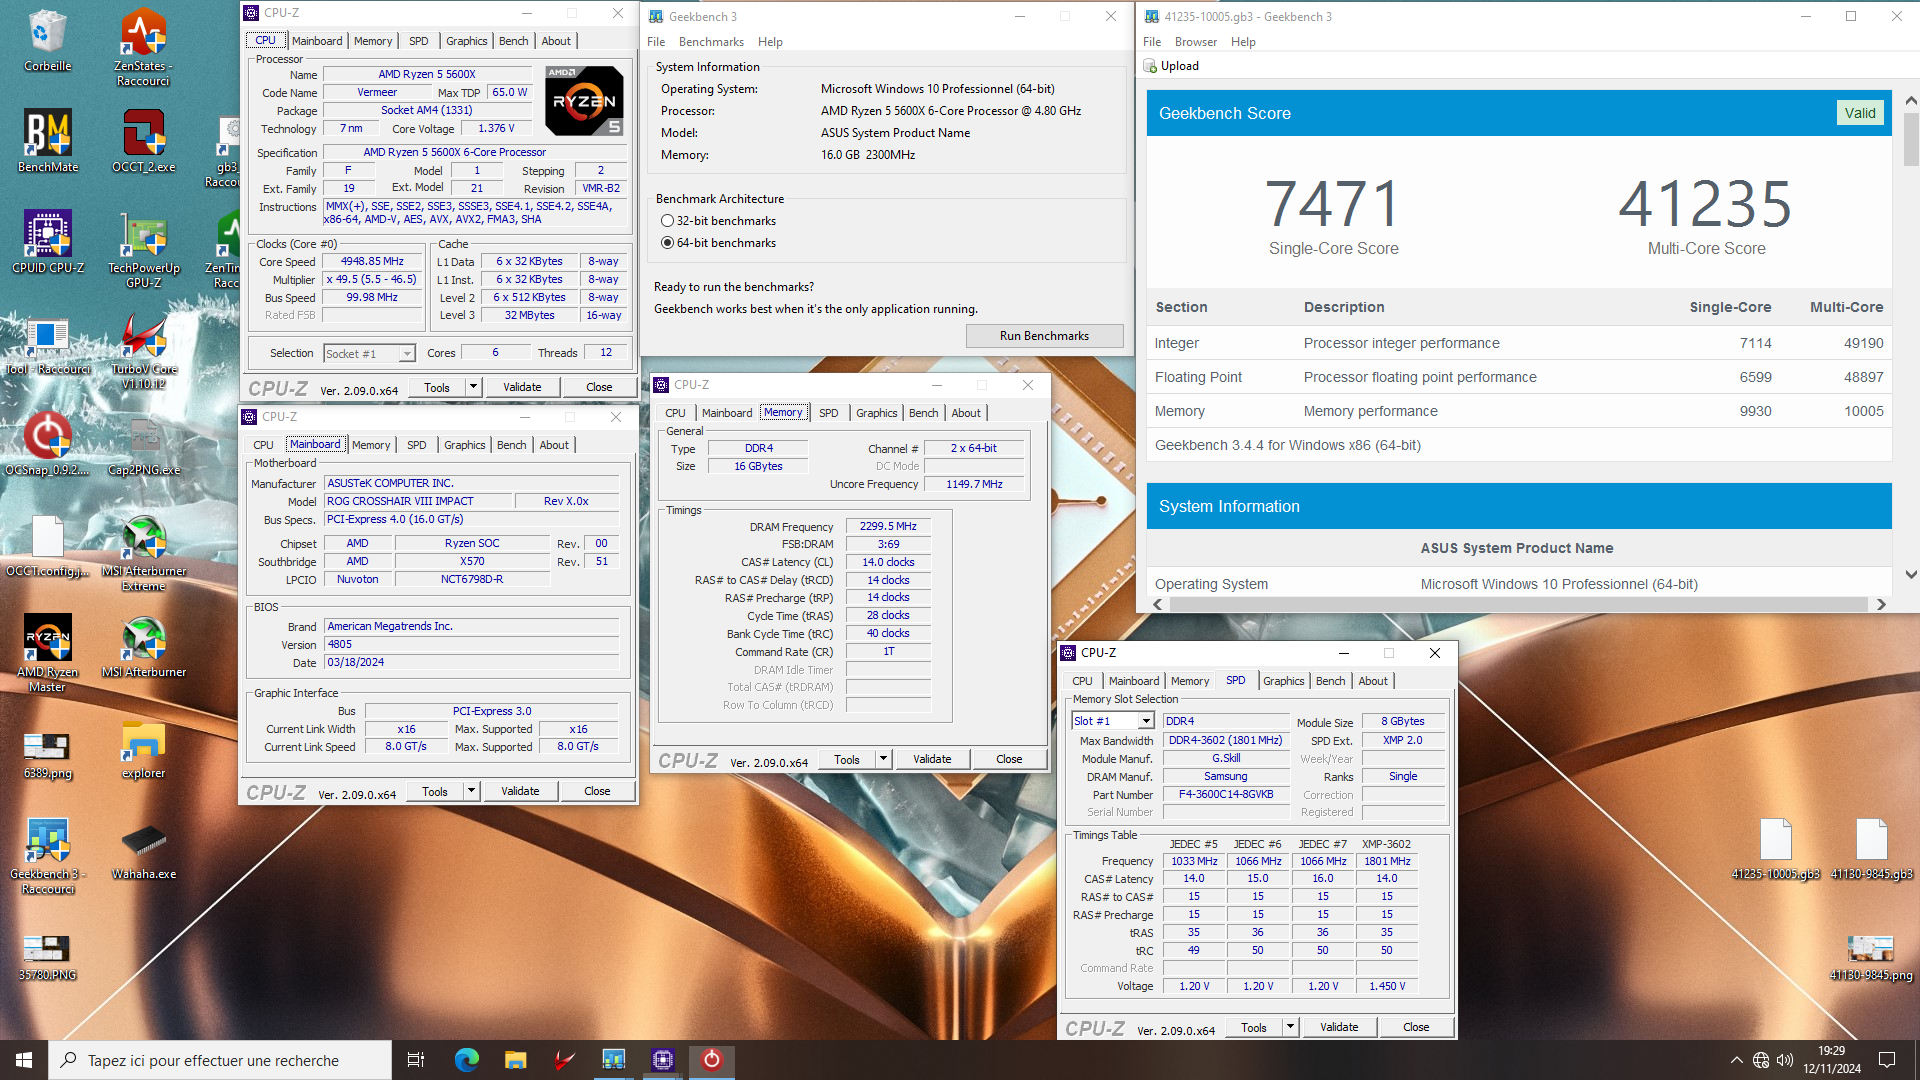Click Valid badge in Geekbench Score header
Viewport: 1920px width, 1080px height.
[x=1859, y=113]
